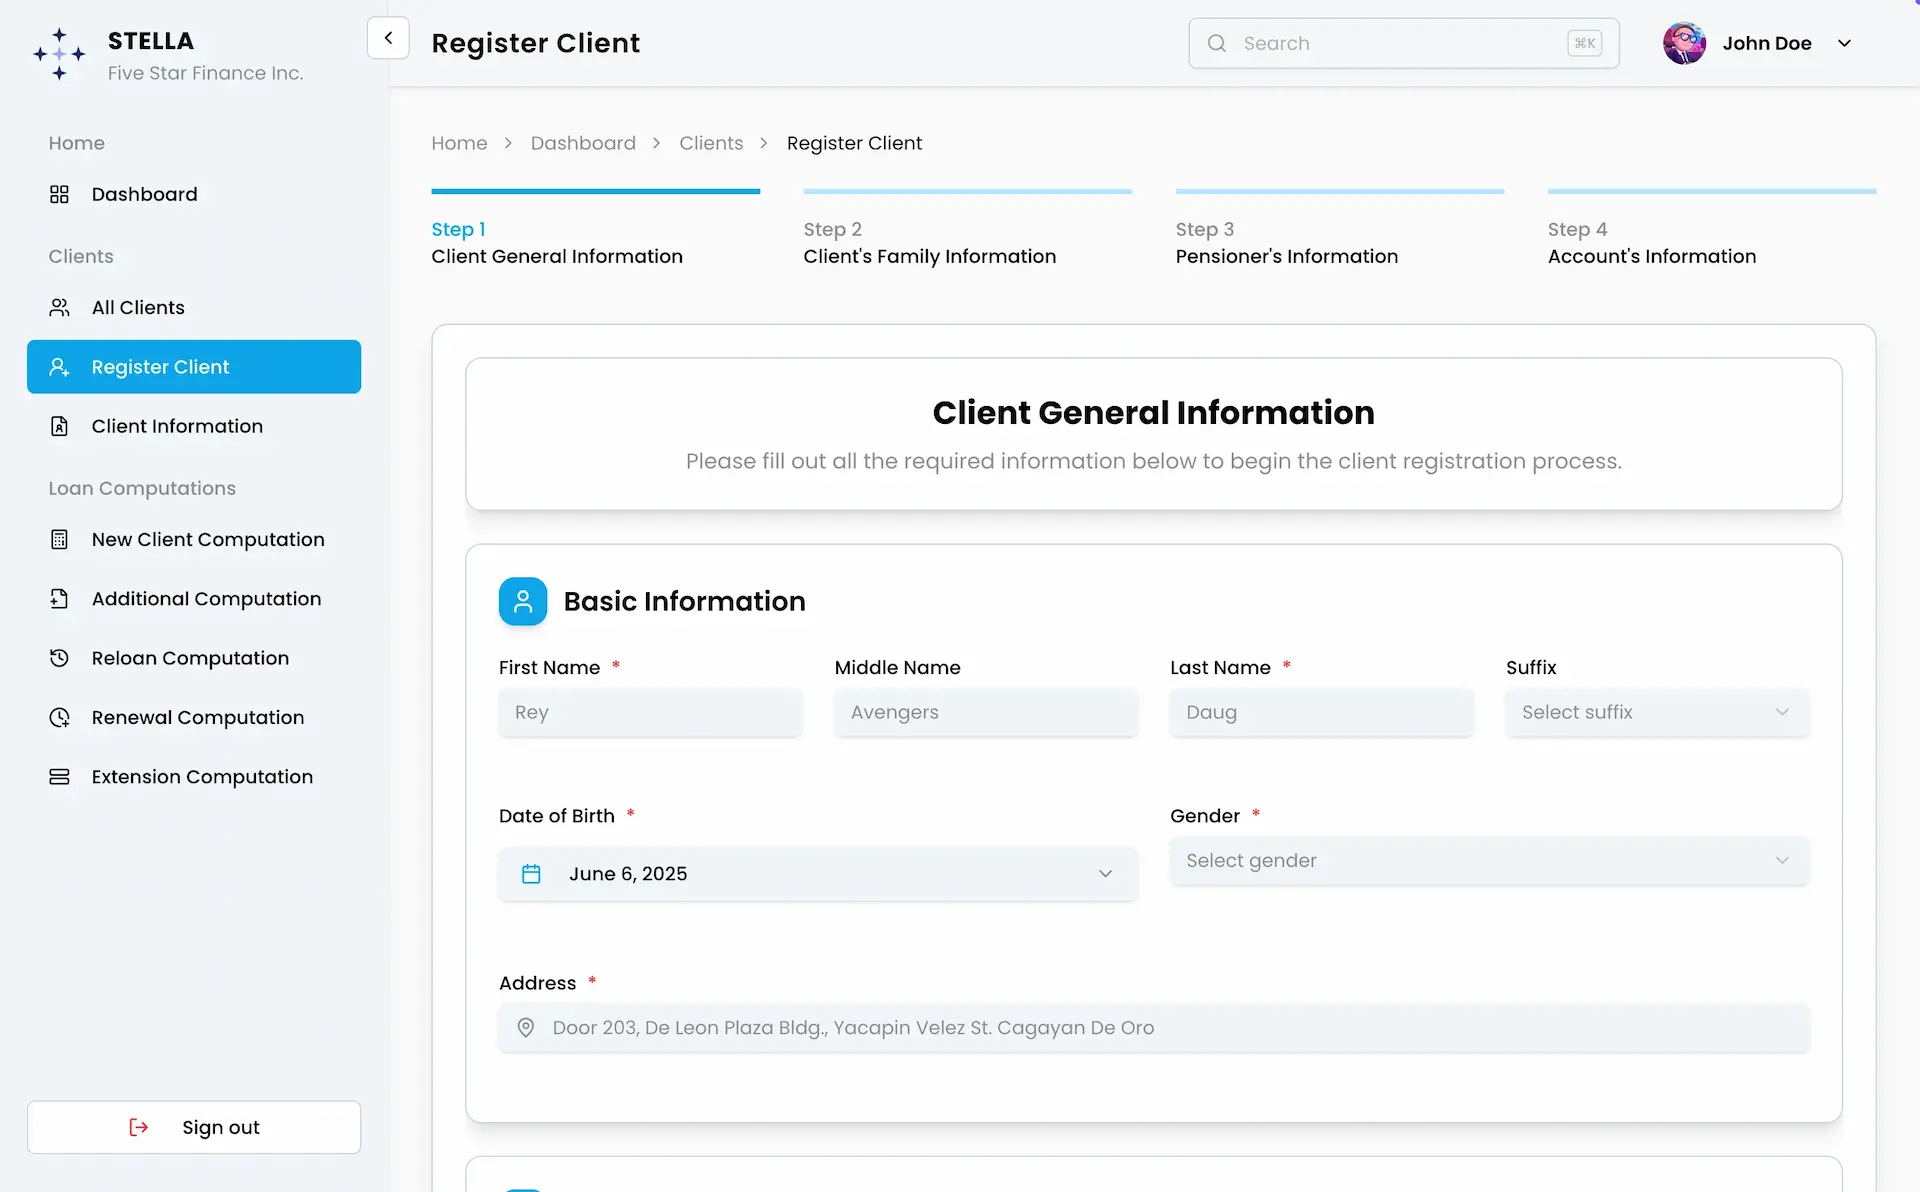
Task: Open New Client Computation page
Action: click(194, 539)
